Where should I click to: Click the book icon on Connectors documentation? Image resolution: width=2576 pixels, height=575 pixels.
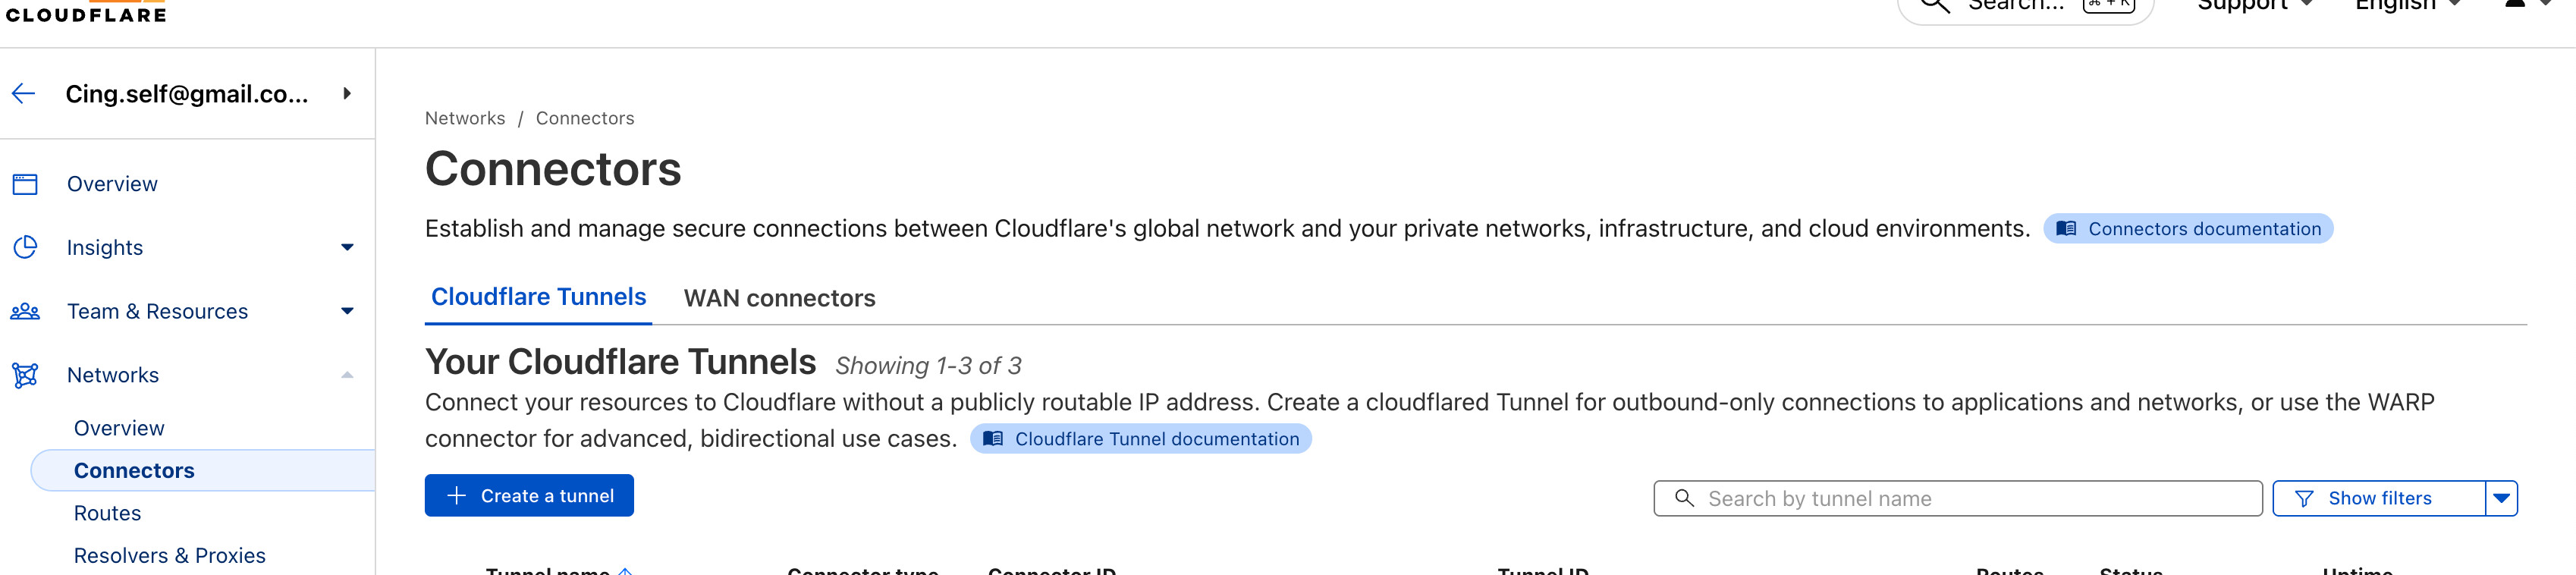coord(2066,229)
